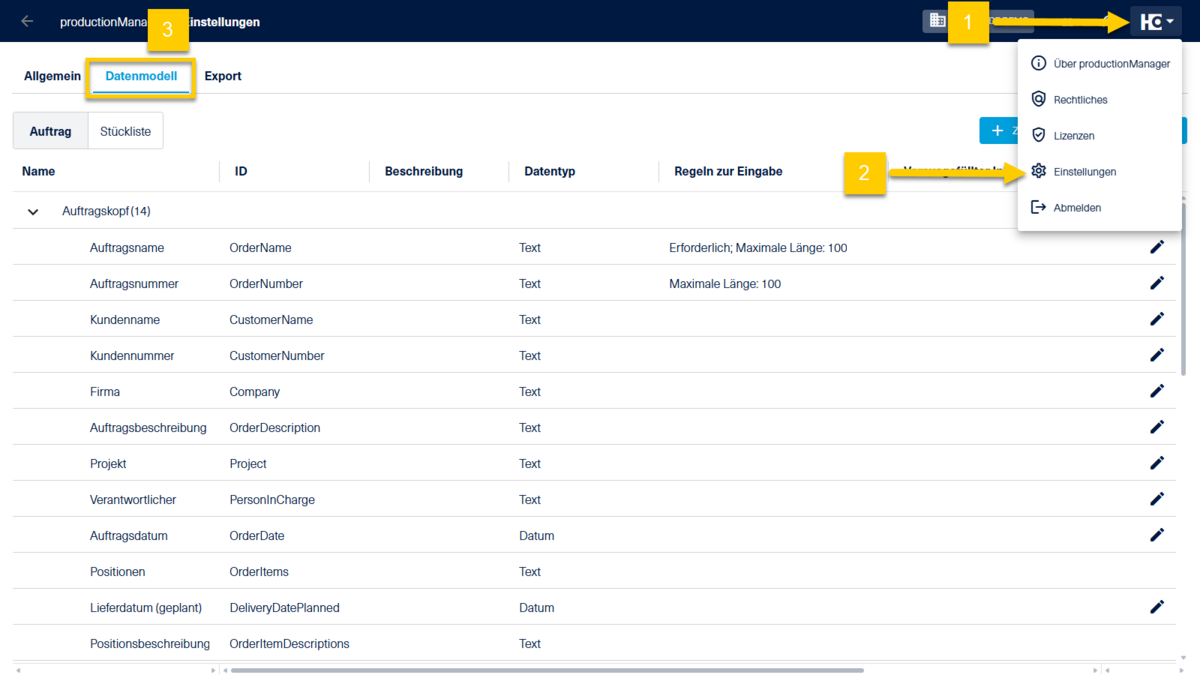Open the user profile dropdown menu
The height and width of the screenshot is (675, 1200).
[x=1156, y=21]
